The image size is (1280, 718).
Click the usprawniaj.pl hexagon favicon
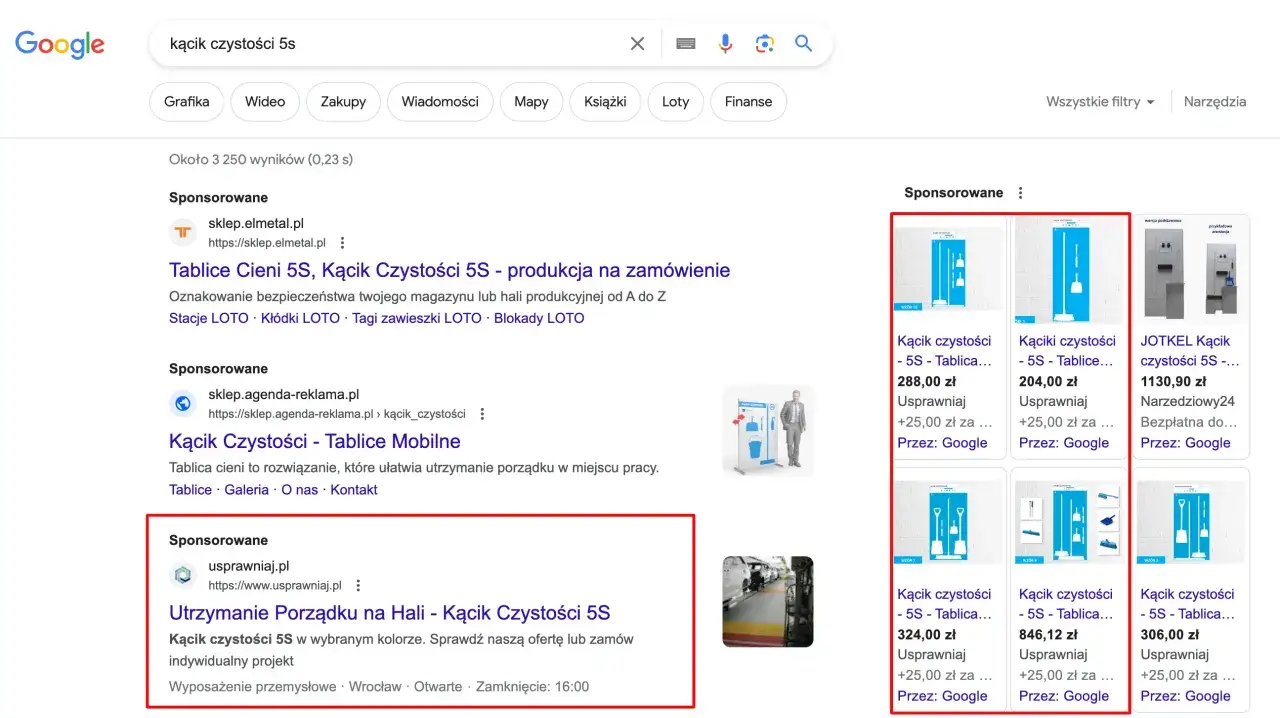tap(183, 575)
